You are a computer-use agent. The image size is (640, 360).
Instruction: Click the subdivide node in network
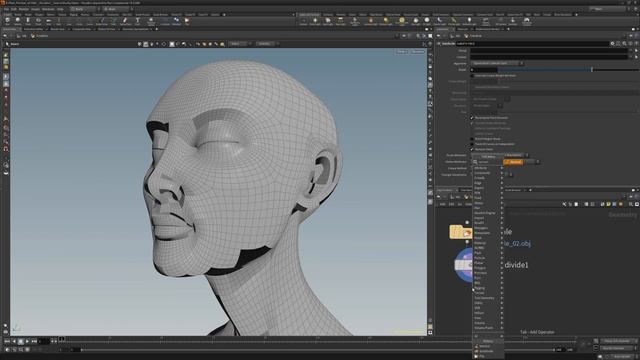tap(464, 265)
